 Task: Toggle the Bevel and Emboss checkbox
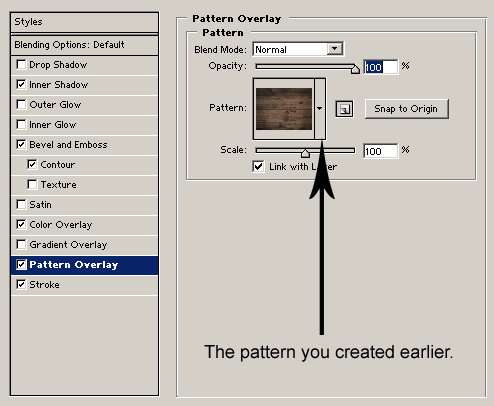[x=21, y=144]
